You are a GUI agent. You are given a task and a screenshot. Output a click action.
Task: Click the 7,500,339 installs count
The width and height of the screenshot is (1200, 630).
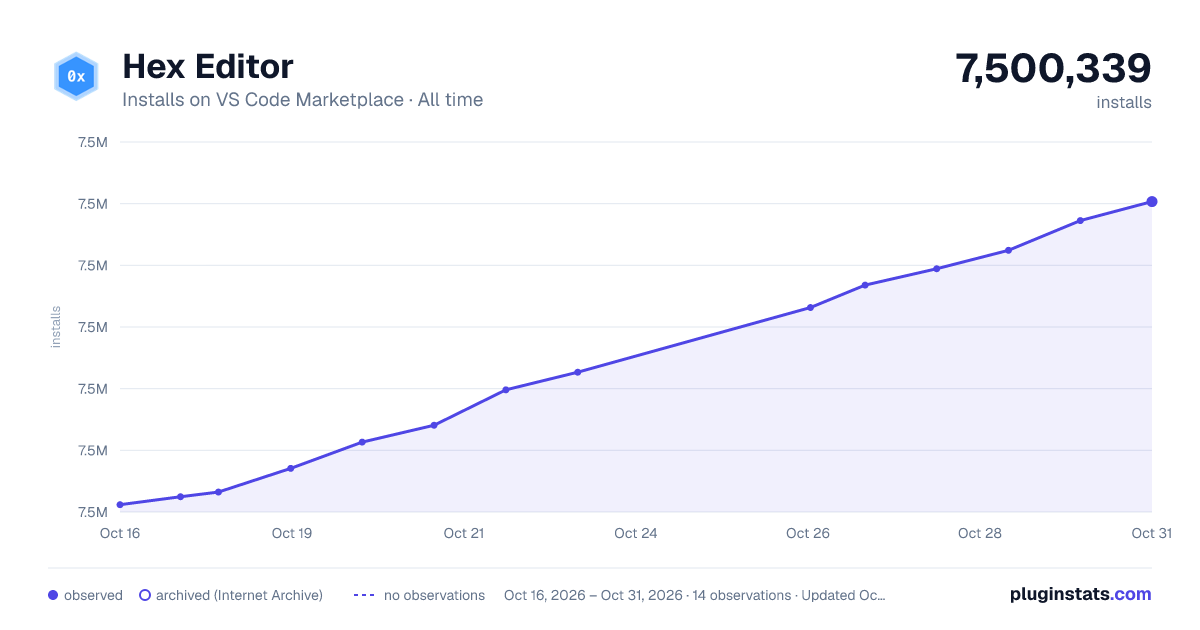pos(1053,69)
